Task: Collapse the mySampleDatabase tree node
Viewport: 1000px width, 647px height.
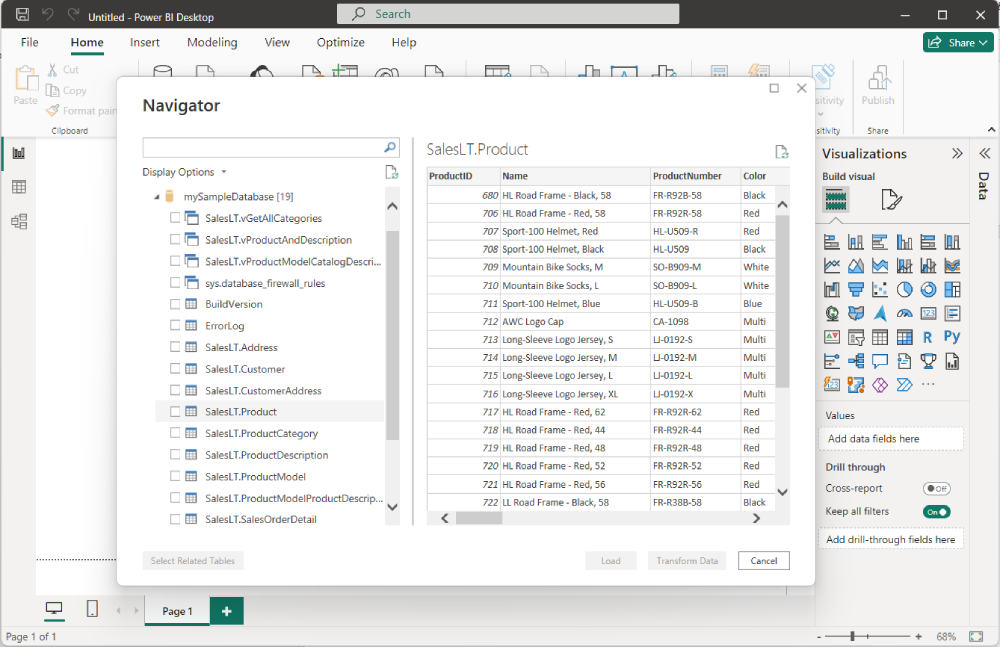Action: [x=157, y=197]
